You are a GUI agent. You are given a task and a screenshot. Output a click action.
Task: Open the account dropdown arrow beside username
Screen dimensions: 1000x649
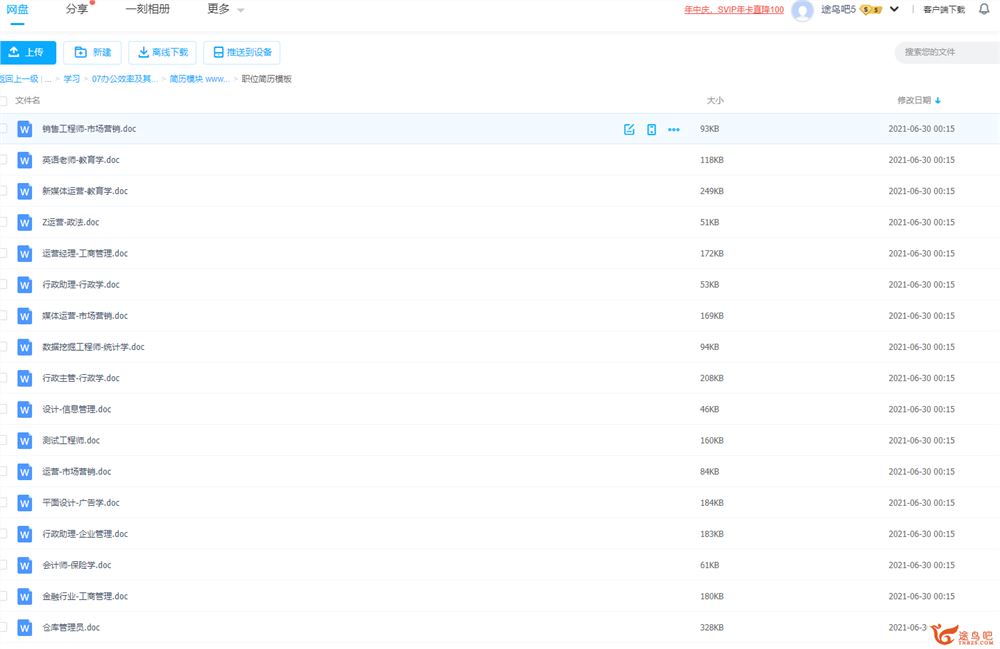point(894,9)
